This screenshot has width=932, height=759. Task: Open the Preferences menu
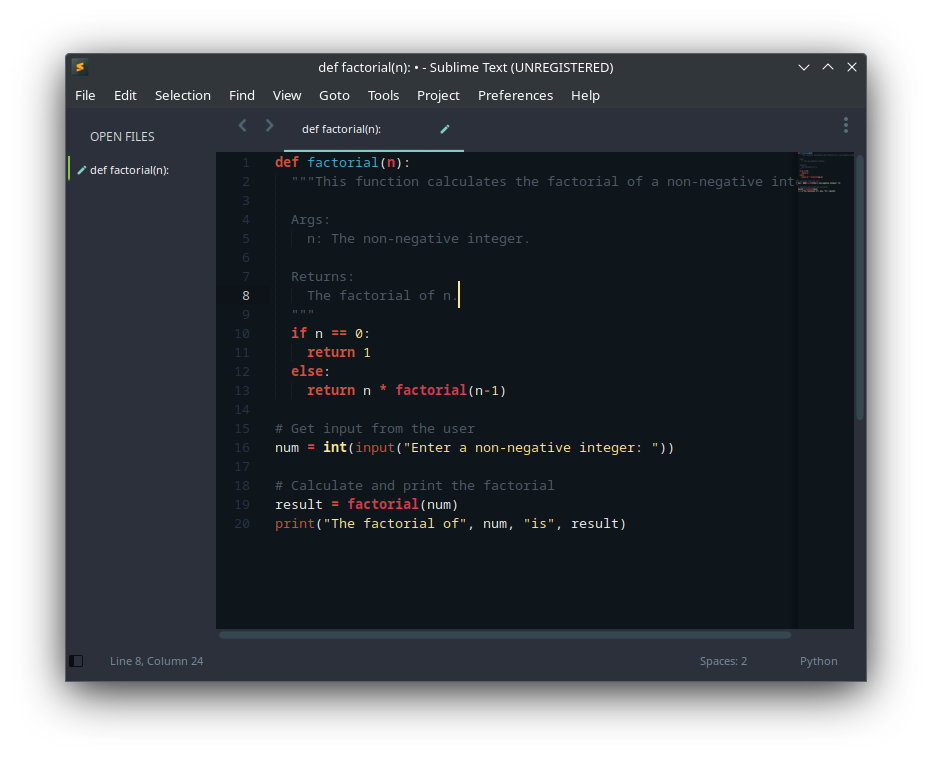pos(515,95)
